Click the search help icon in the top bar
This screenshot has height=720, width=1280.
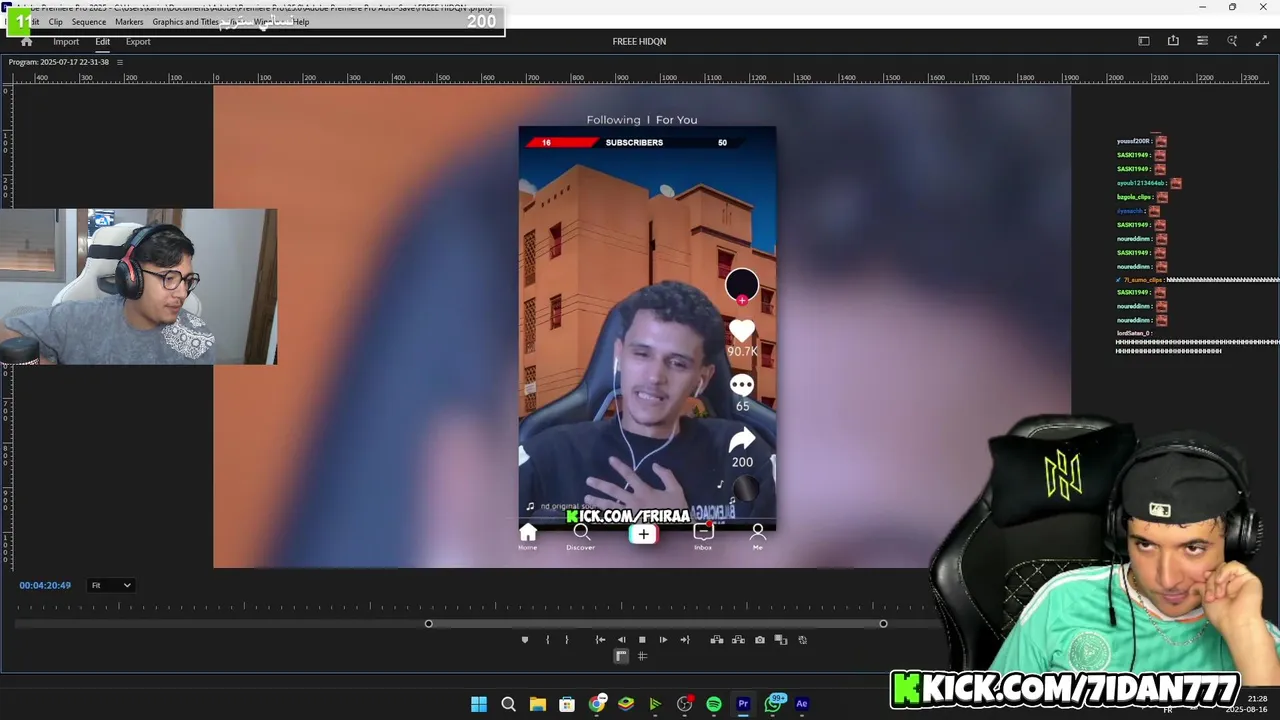(1232, 41)
